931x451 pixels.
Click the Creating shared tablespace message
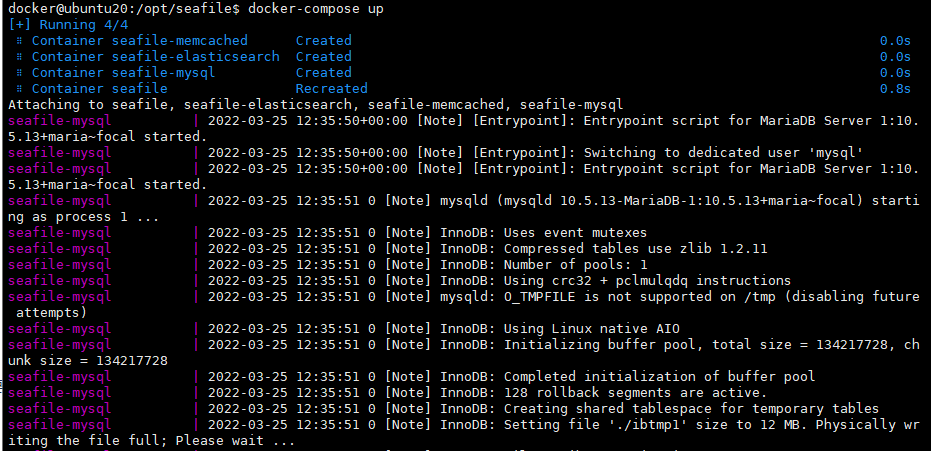[x=691, y=409]
